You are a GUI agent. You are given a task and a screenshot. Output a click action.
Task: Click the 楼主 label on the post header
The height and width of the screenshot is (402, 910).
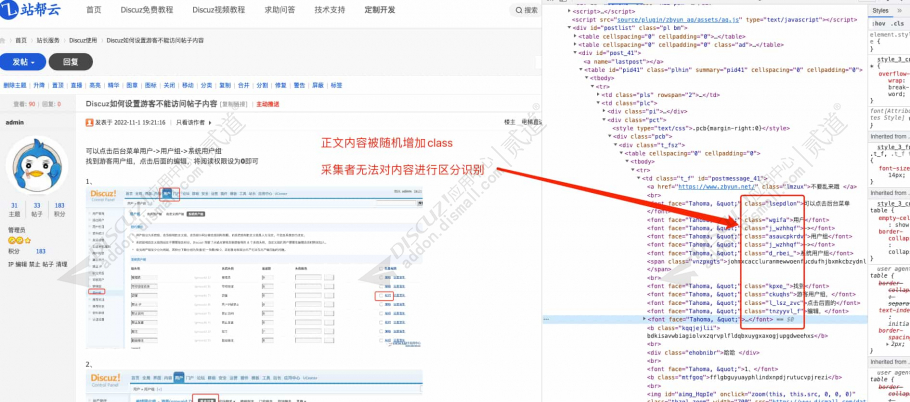click(510, 122)
